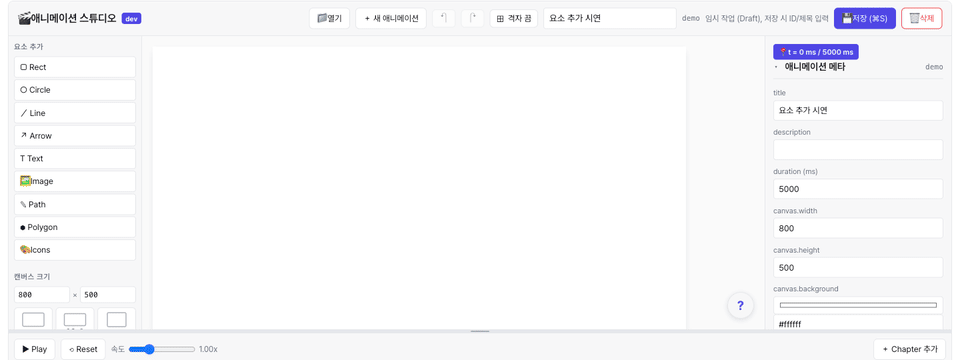Add an Image element
The image size is (960, 360).
pos(75,181)
